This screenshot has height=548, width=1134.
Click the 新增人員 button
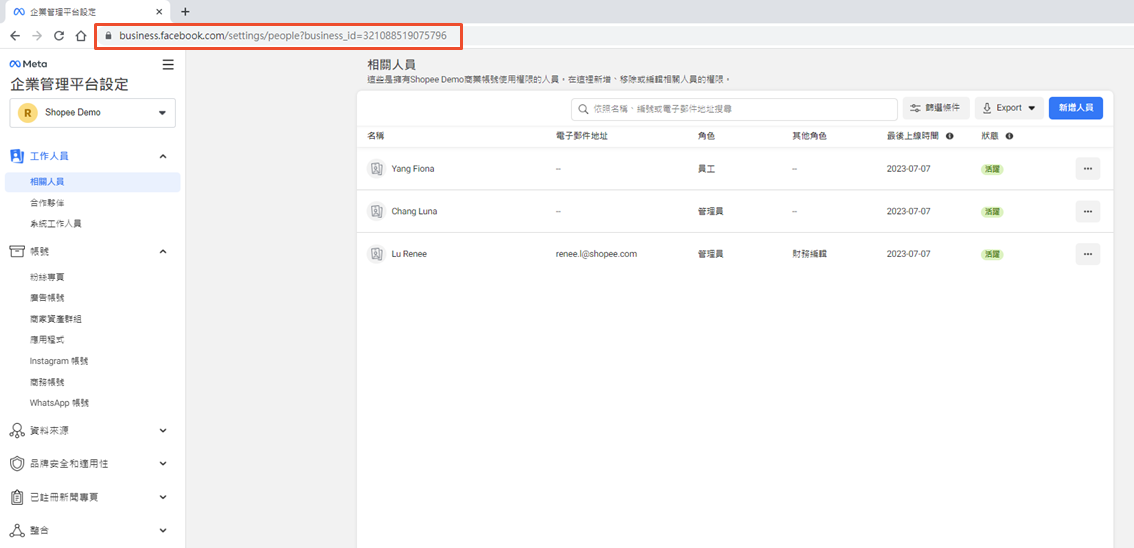tap(1075, 108)
